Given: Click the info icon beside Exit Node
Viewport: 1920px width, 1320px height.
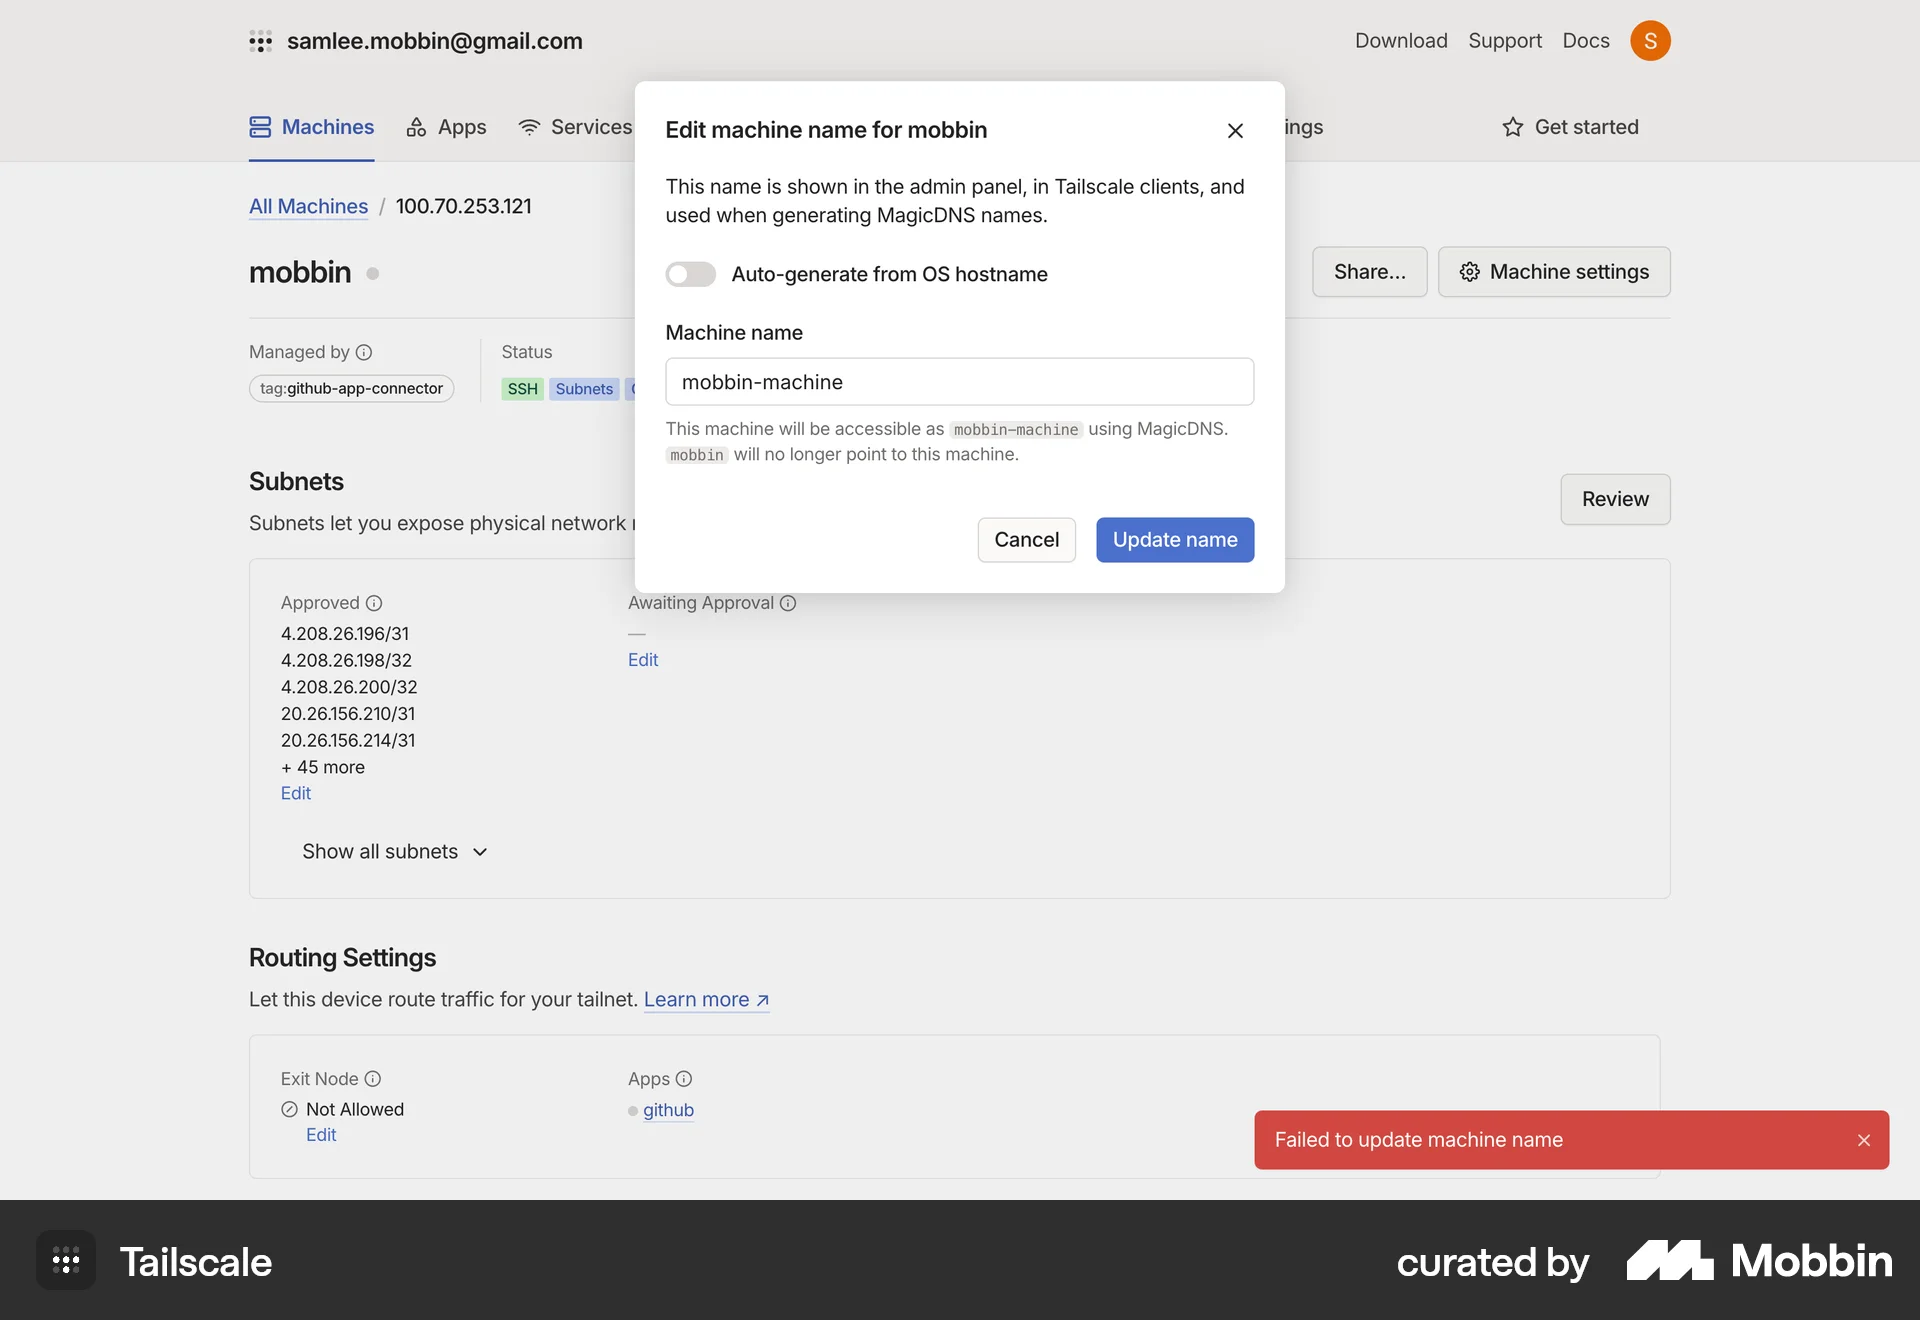Looking at the screenshot, I should click(373, 1079).
